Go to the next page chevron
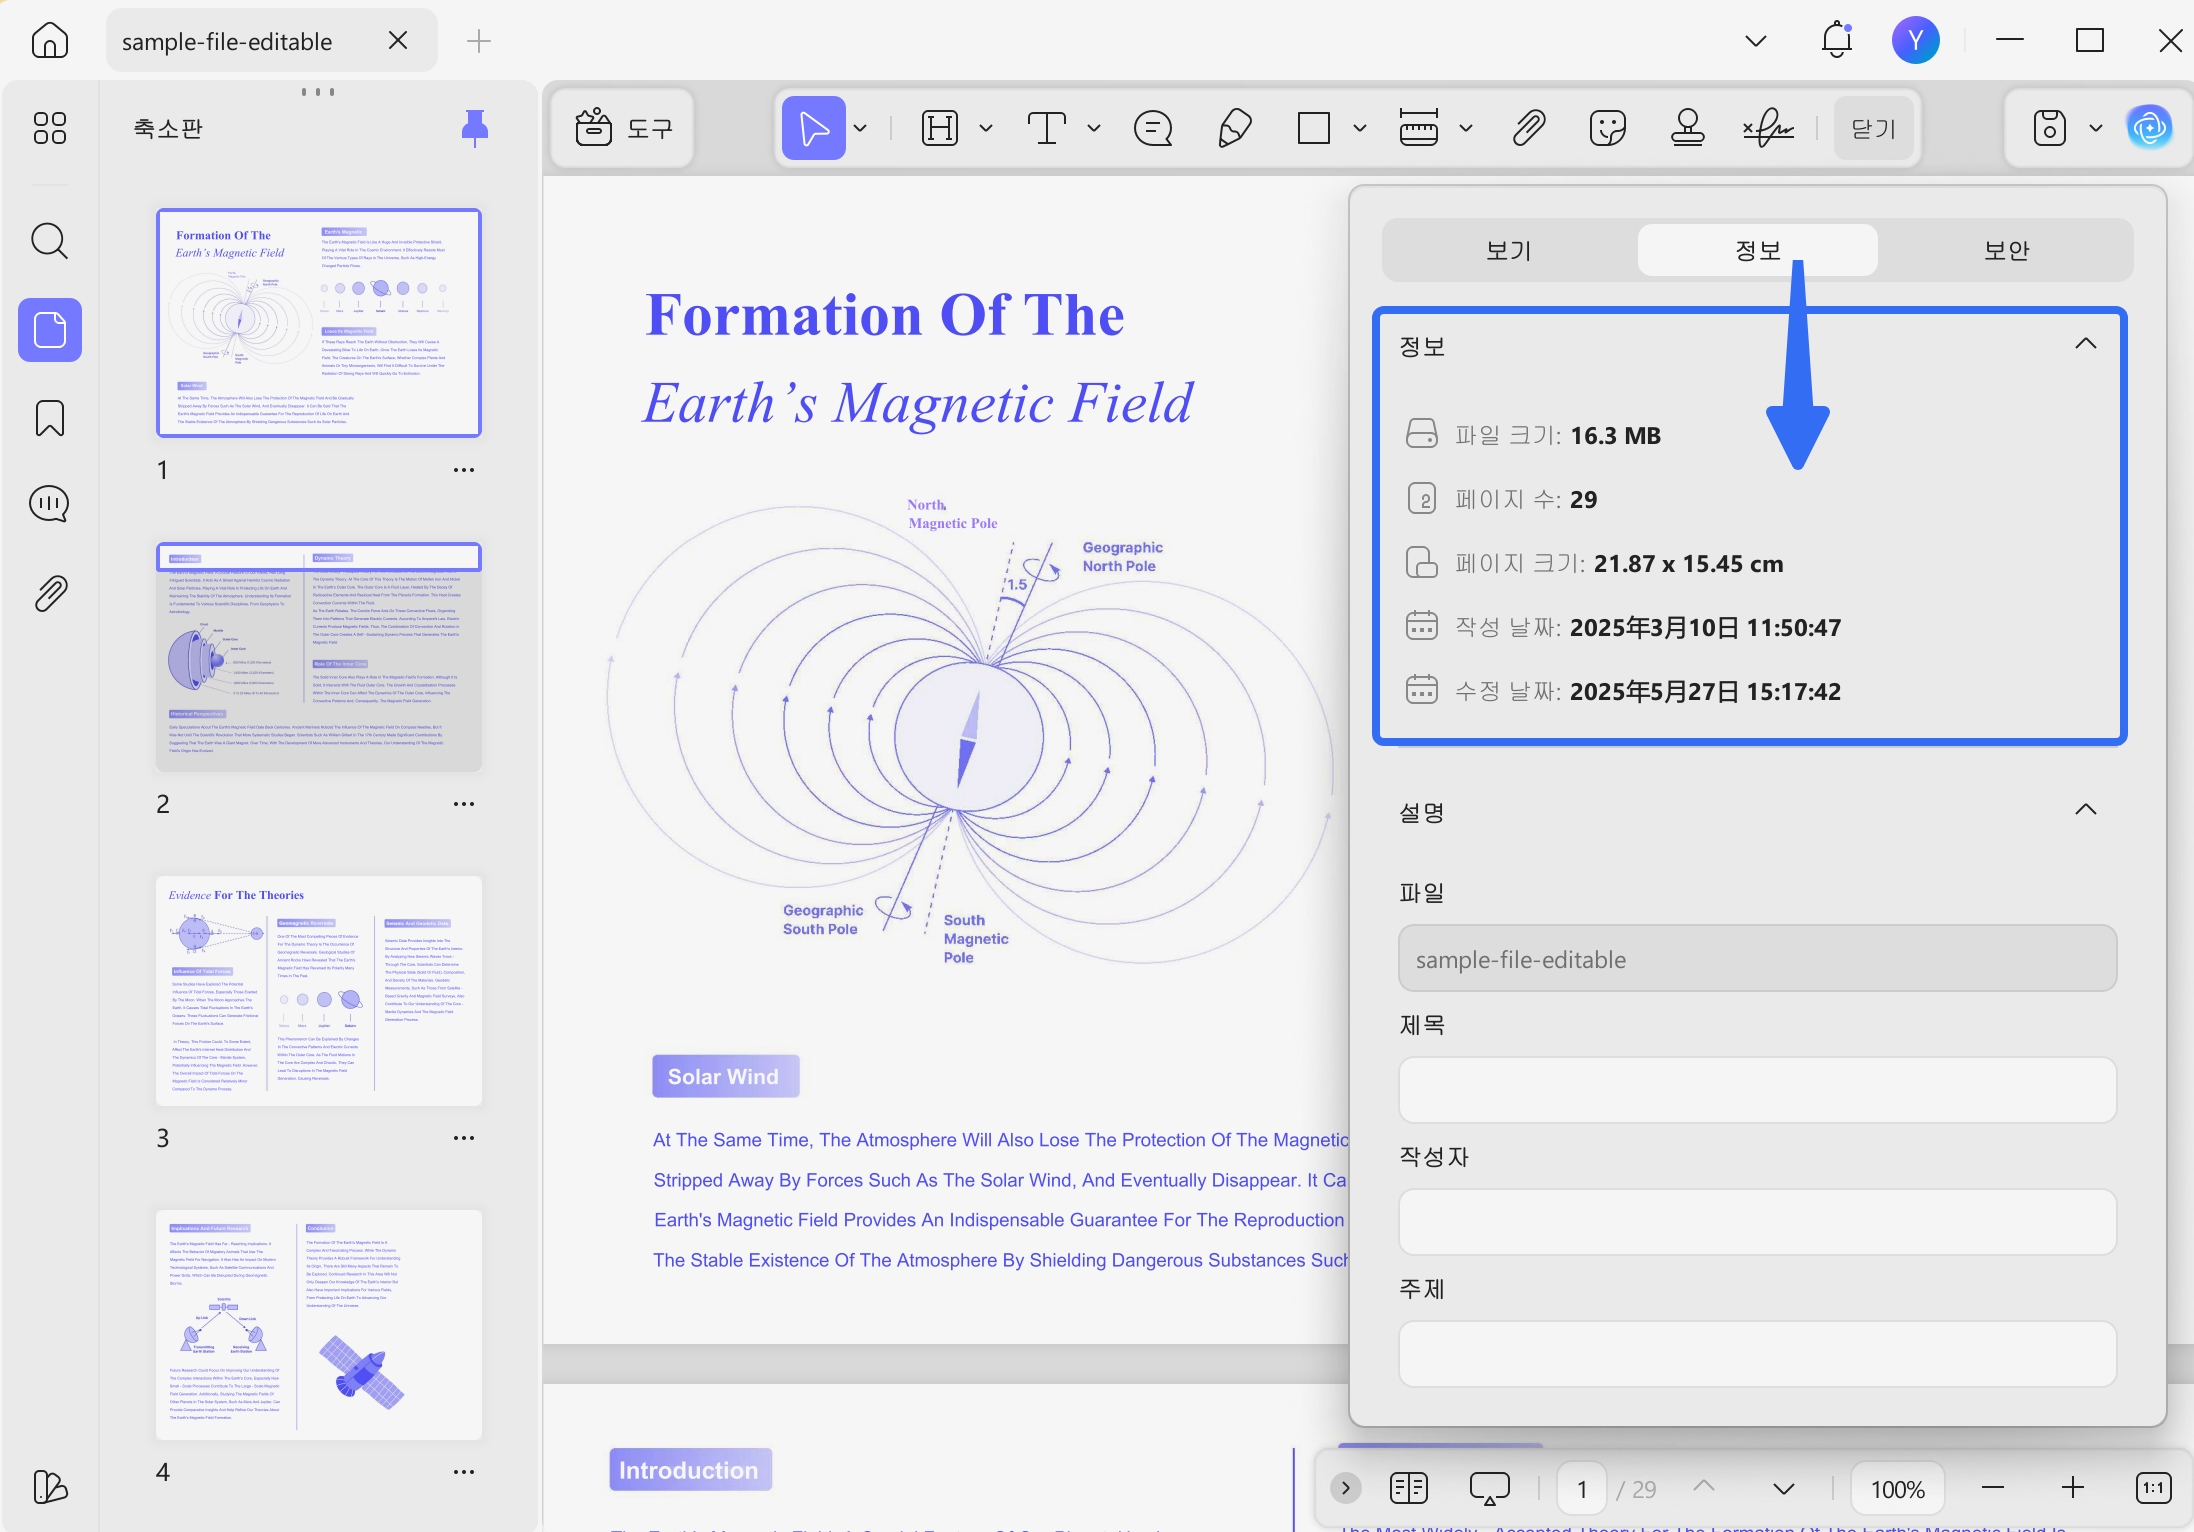 (x=1783, y=1489)
